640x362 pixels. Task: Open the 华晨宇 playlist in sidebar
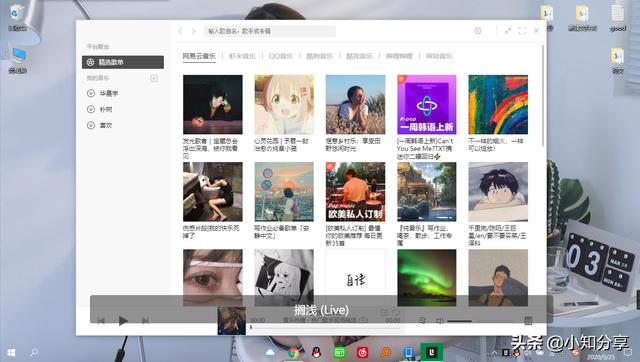point(123,93)
